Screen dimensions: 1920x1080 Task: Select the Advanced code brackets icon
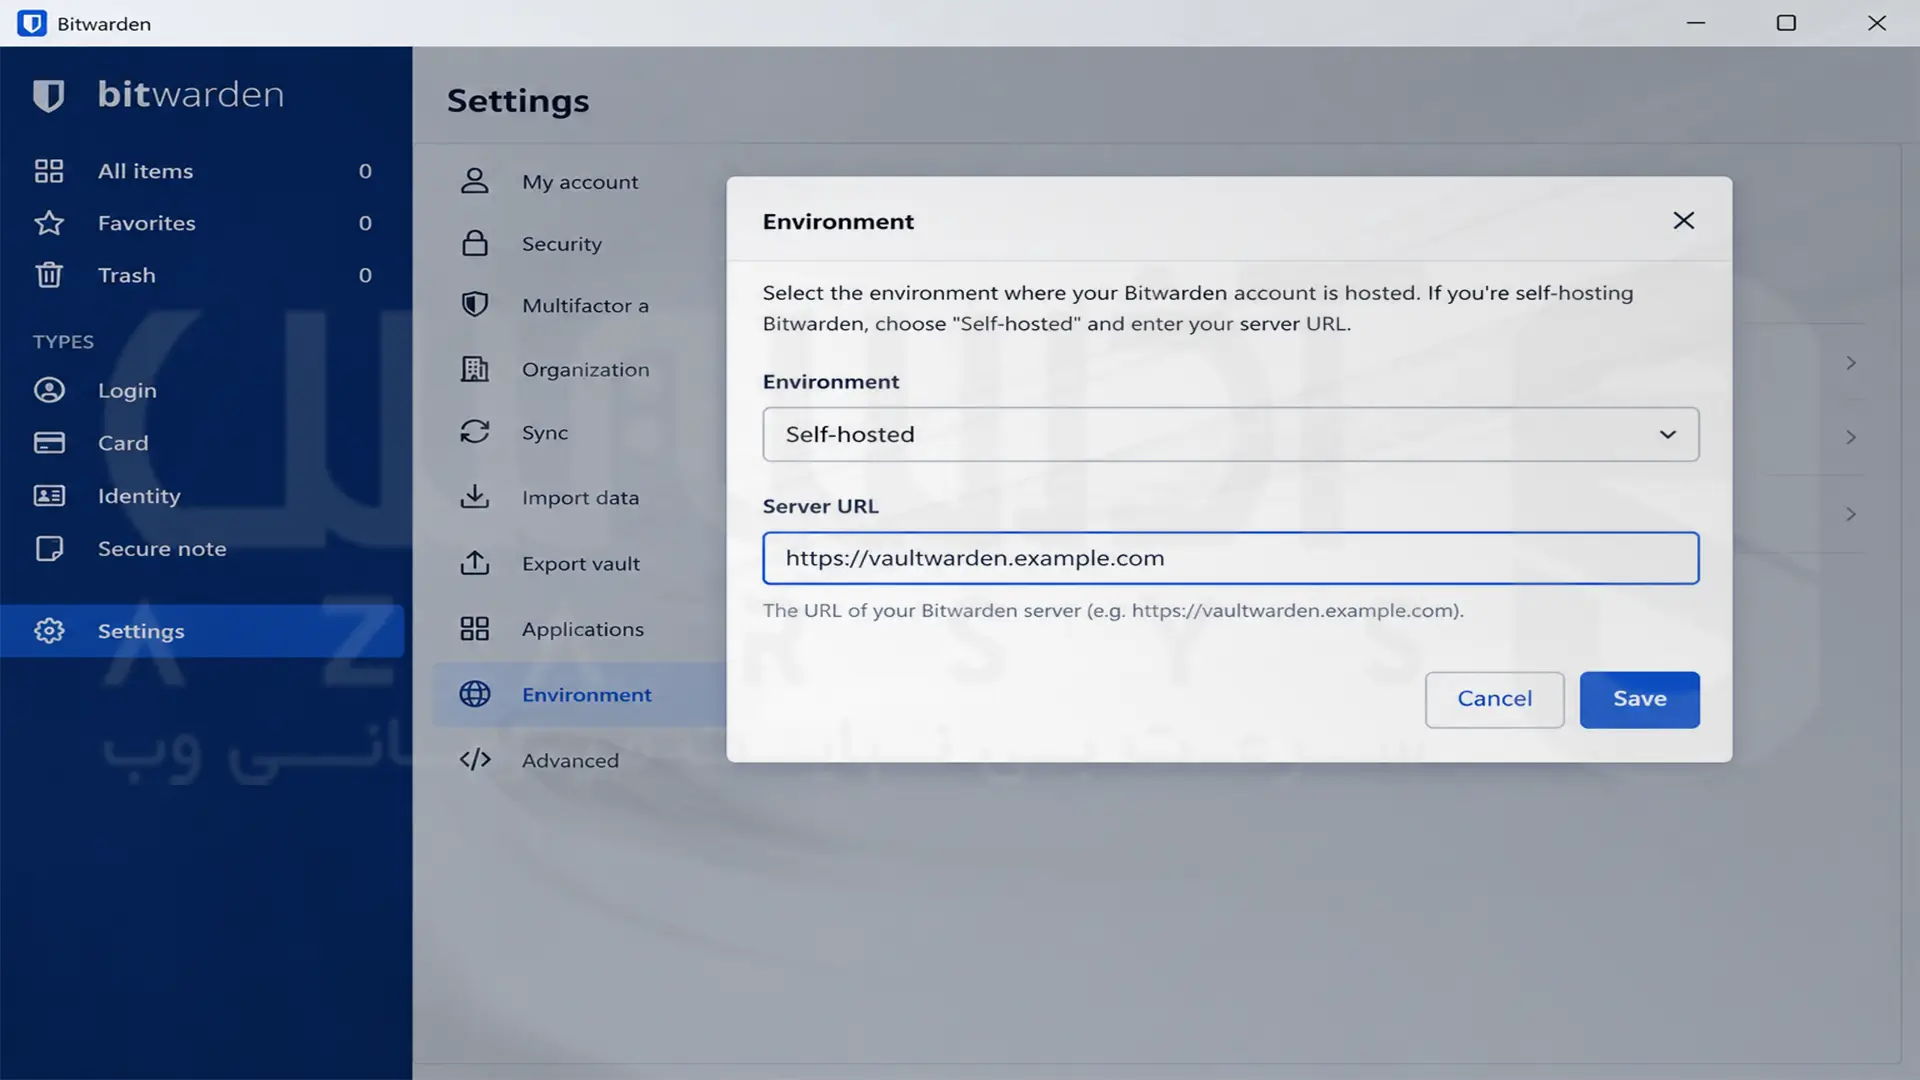coord(475,760)
